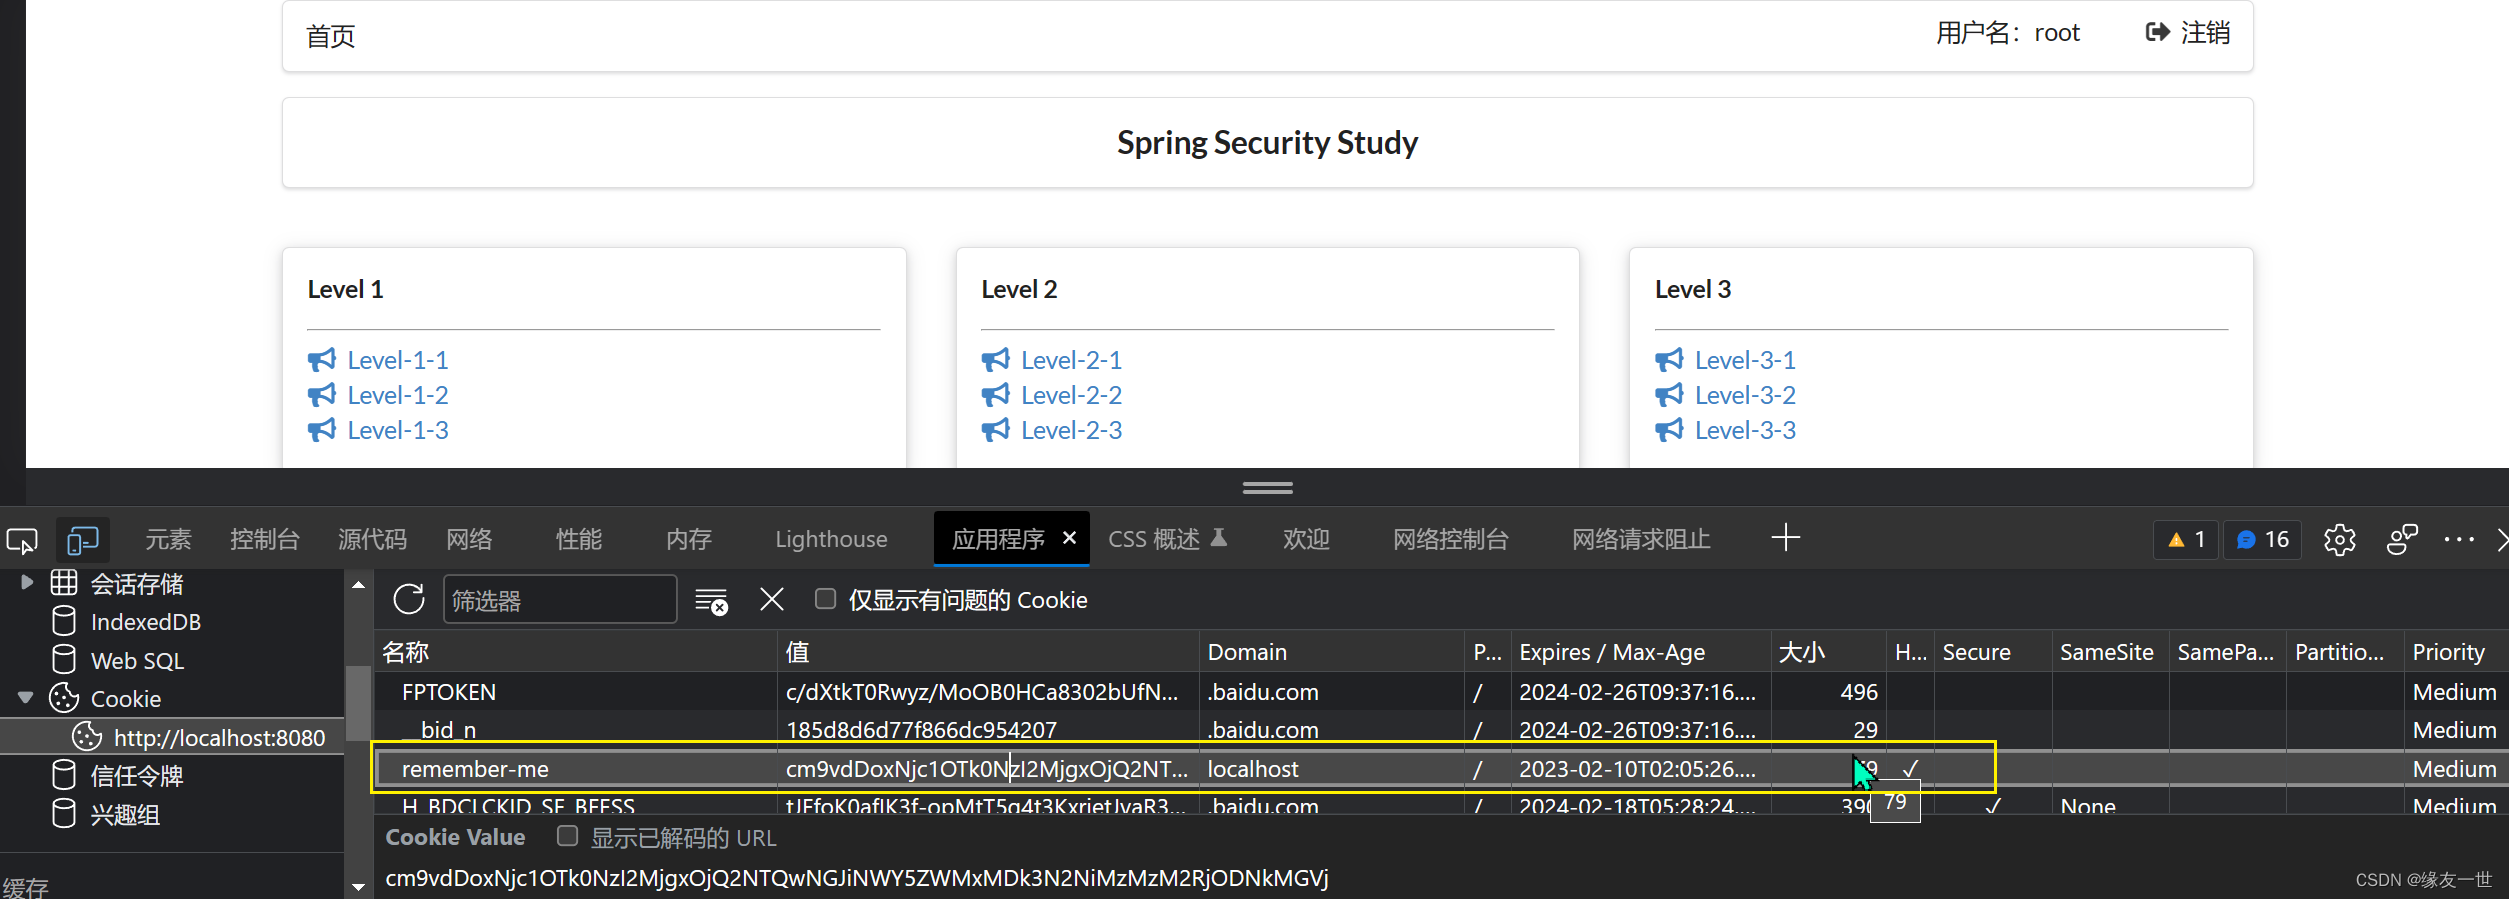Screen dimensions: 2509x899
Task: Clear all cookies with filter-delete icon
Action: 711,600
